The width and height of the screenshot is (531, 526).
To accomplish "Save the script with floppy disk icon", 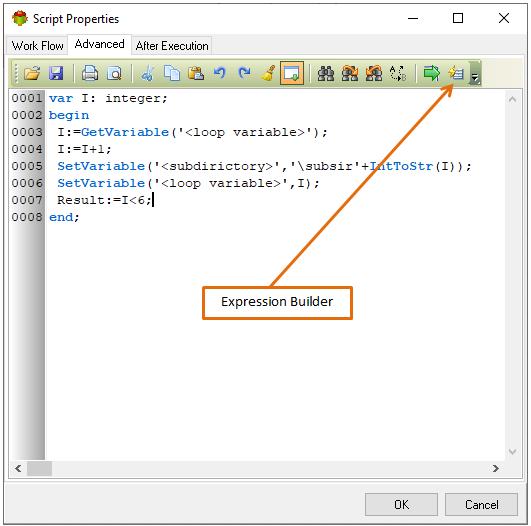I will pos(56,73).
